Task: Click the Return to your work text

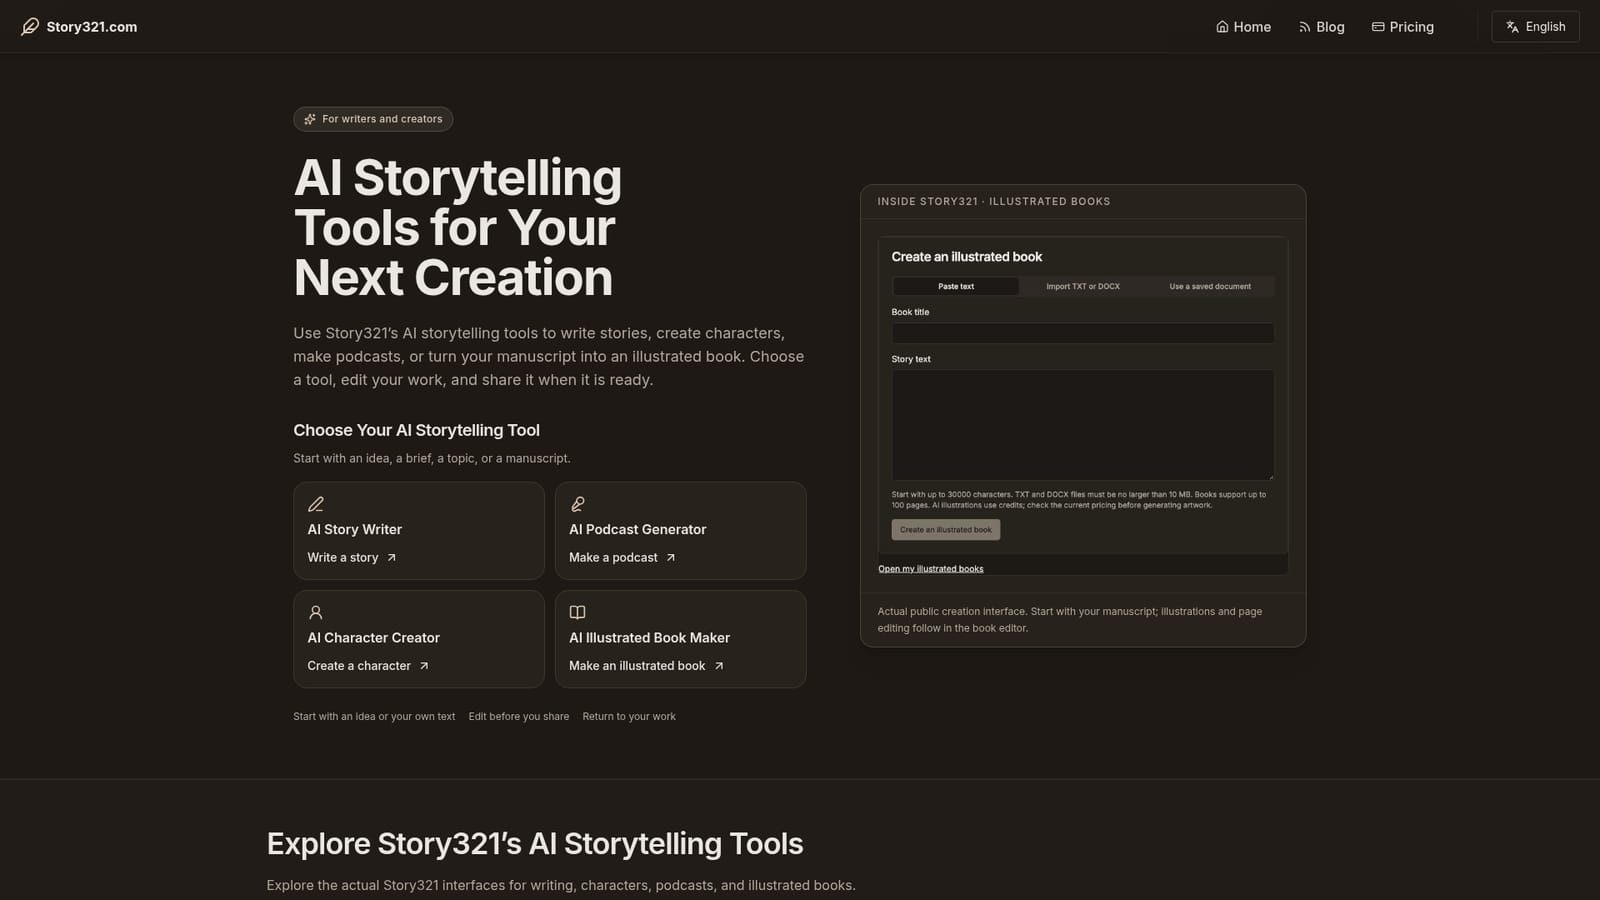Action: tap(629, 717)
